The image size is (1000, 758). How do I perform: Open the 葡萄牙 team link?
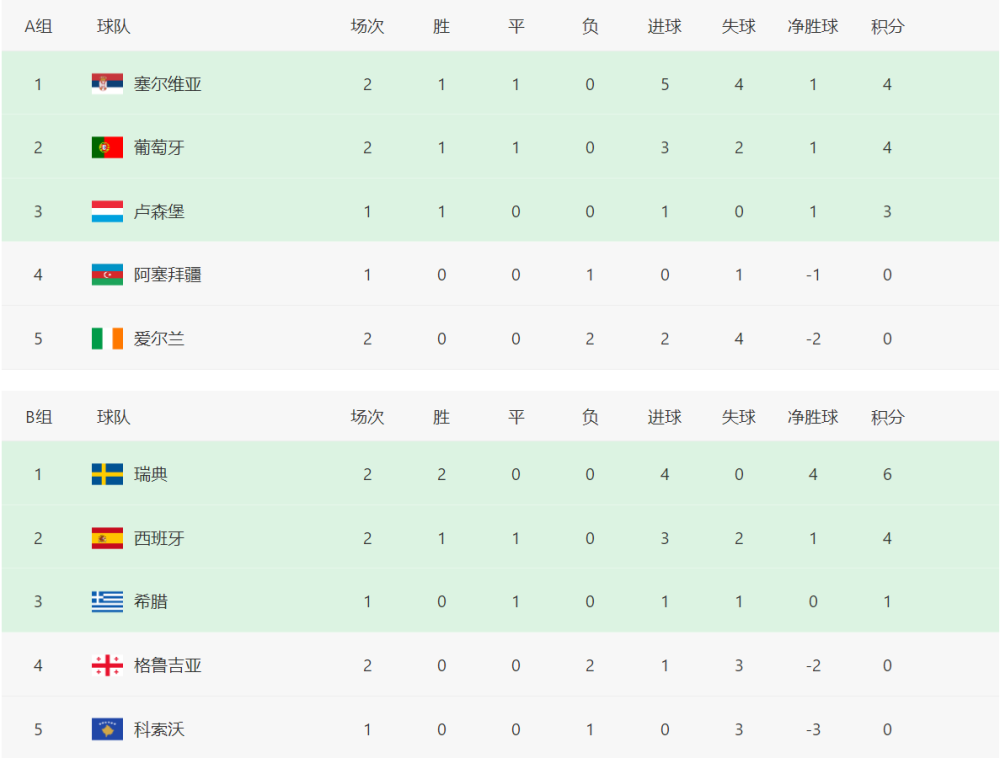click(159, 148)
